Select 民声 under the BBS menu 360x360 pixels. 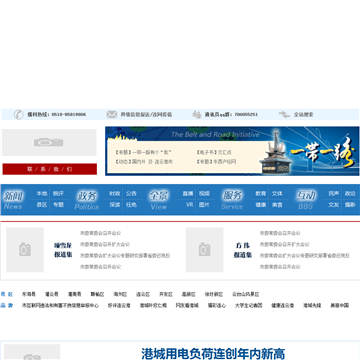(334, 194)
